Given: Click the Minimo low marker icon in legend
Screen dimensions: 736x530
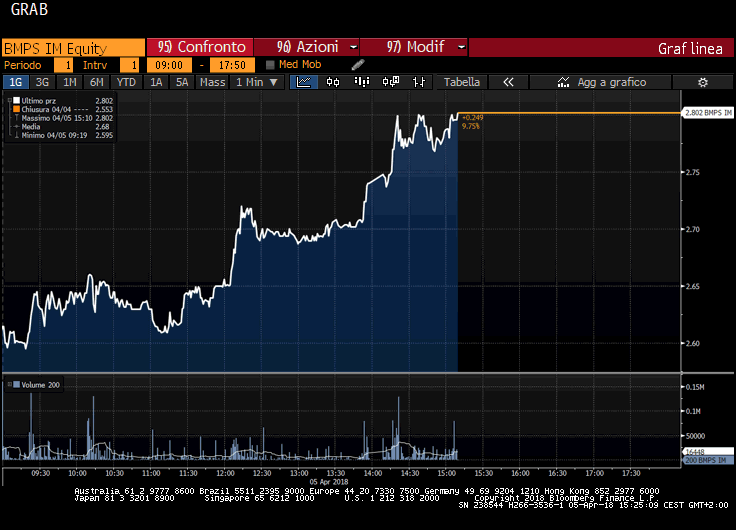Looking at the screenshot, I should tap(17, 135).
